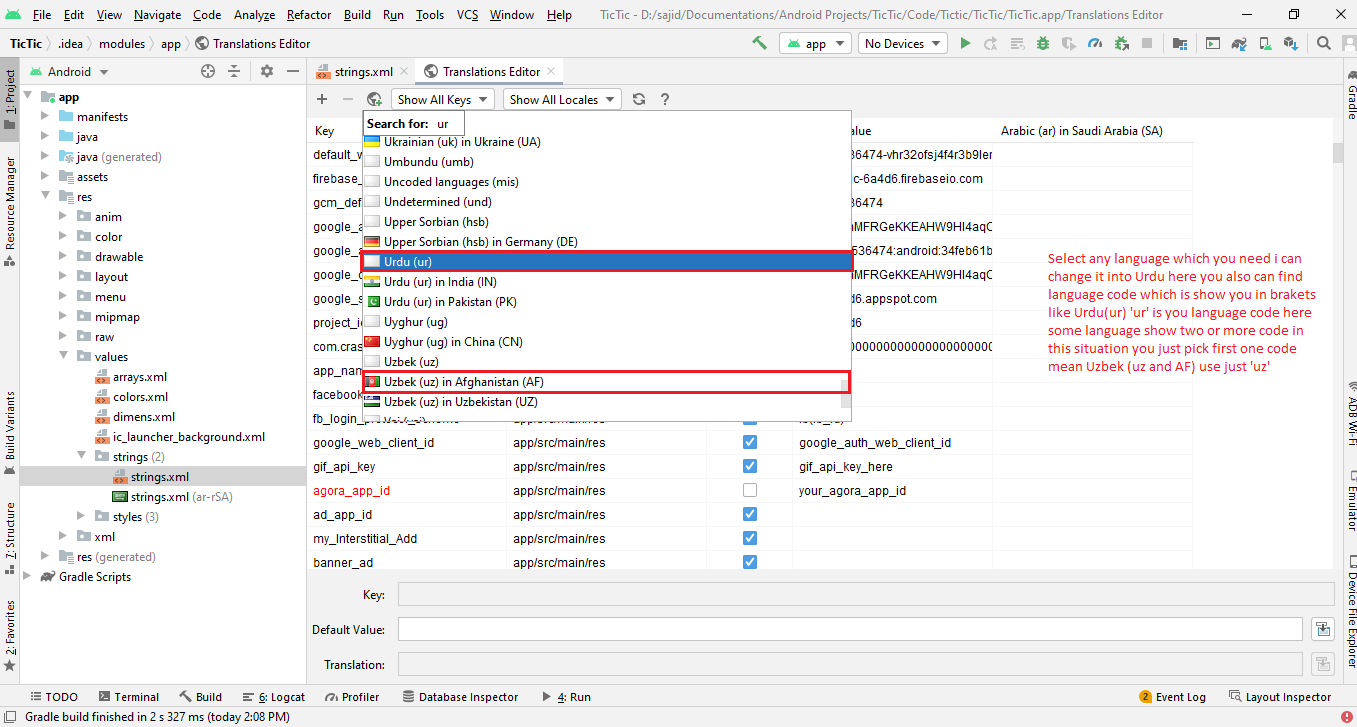The width and height of the screenshot is (1357, 727).
Task: Click the Search Everywhere magnifier icon
Action: [1323, 43]
